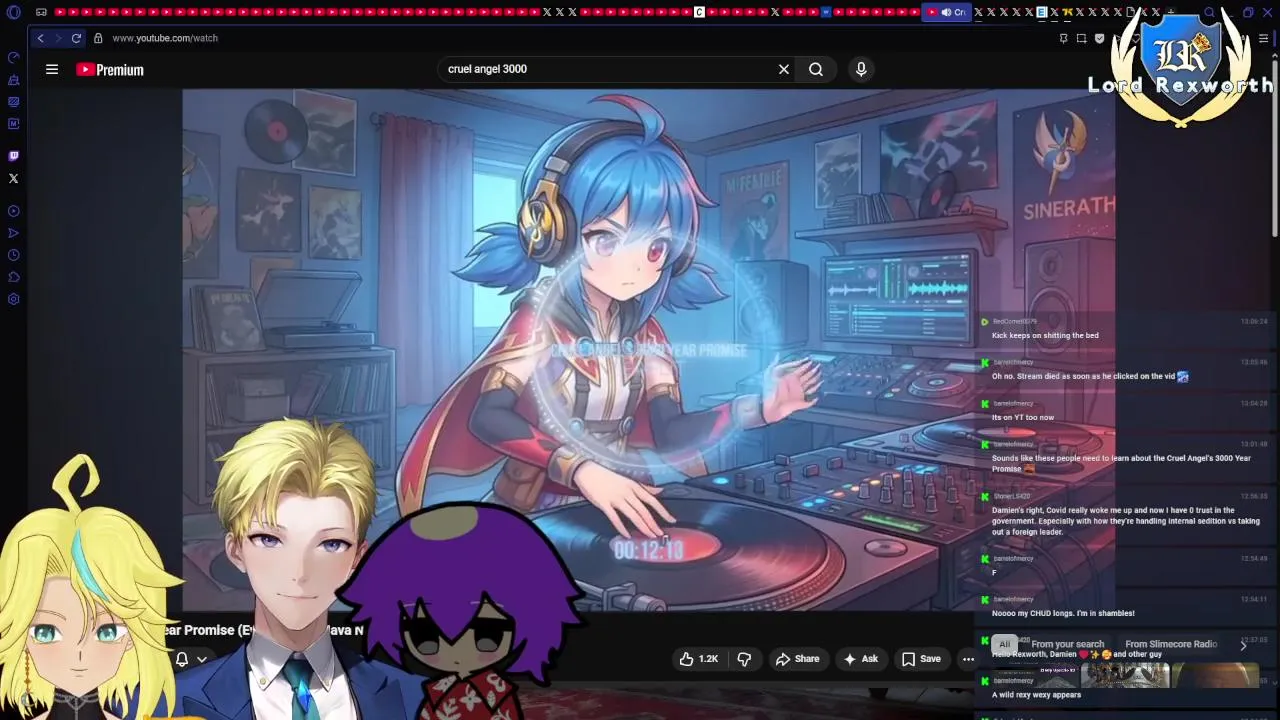Save the video to a playlist
Screen dimensions: 1280x720
pos(921,659)
